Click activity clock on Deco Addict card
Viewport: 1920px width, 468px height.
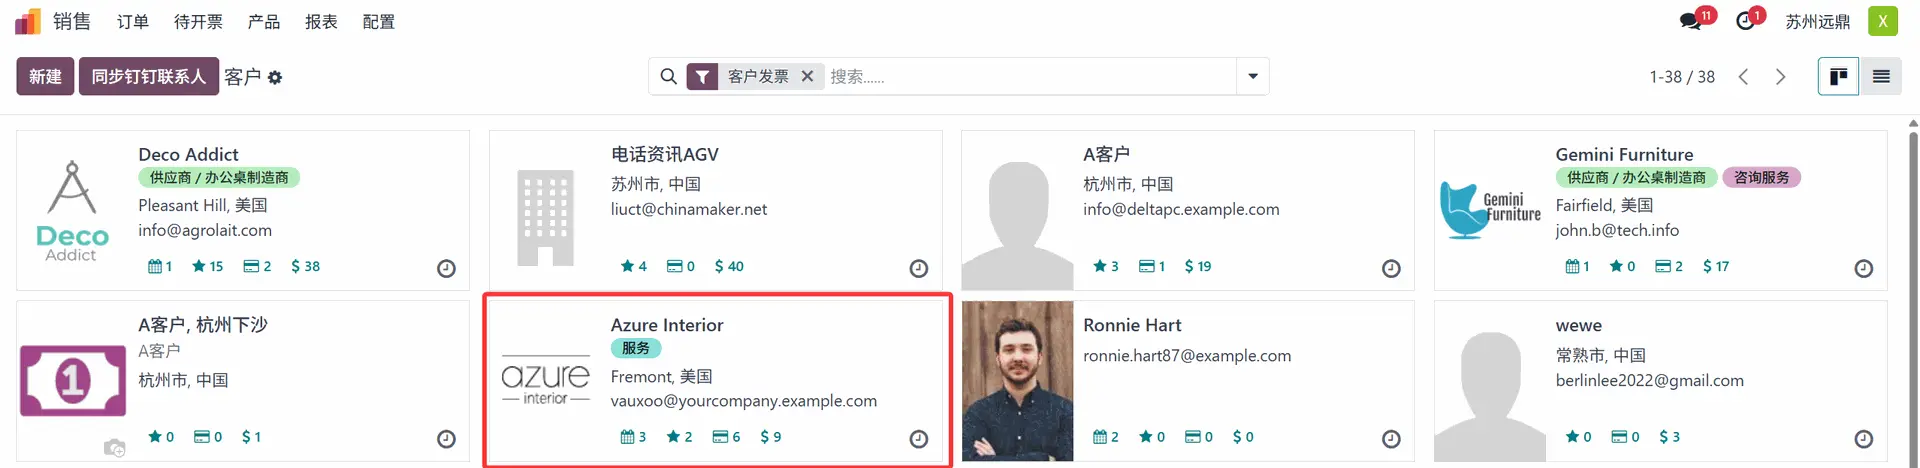pyautogui.click(x=446, y=268)
